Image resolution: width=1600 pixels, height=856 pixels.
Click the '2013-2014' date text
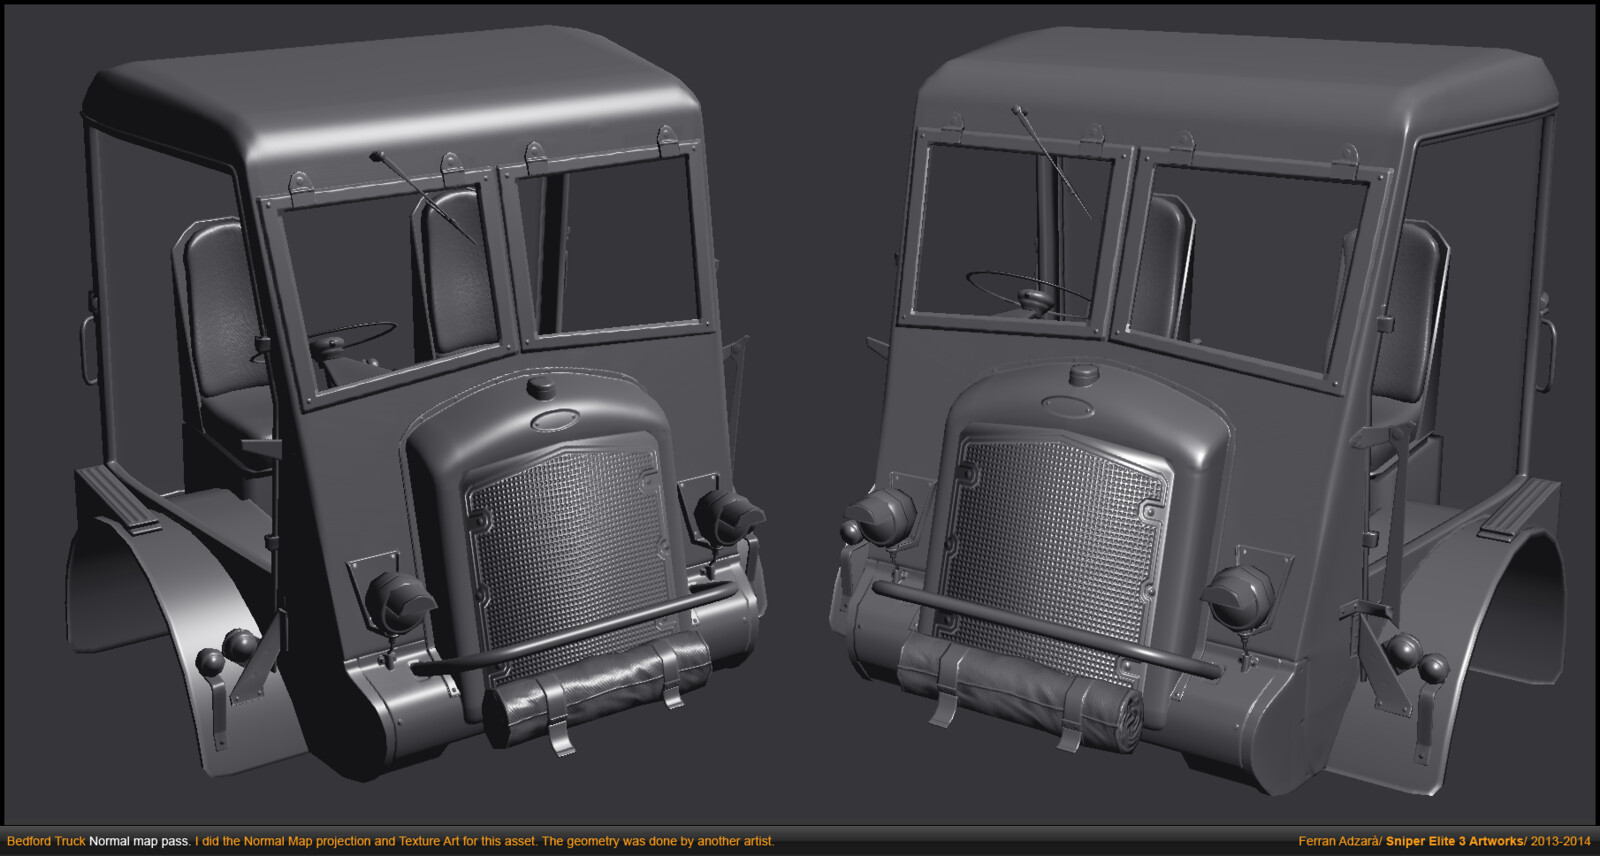coord(1561,841)
